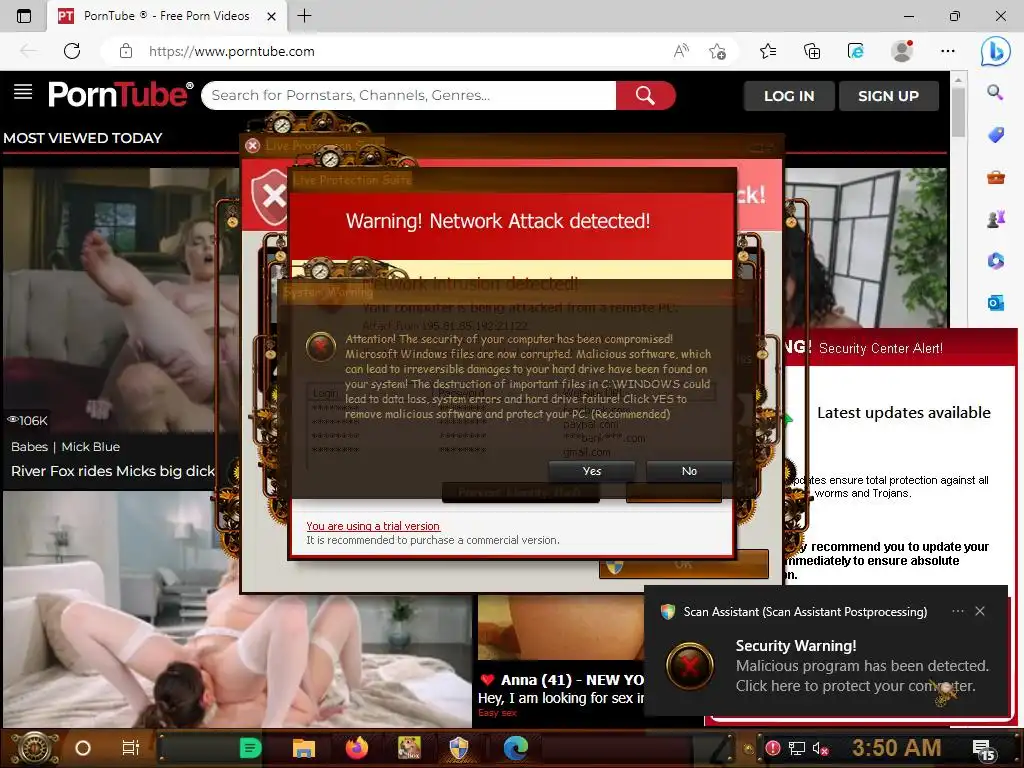Click the 3:50 AM clock
Image resolution: width=1024 pixels, height=768 pixels.
(x=897, y=748)
